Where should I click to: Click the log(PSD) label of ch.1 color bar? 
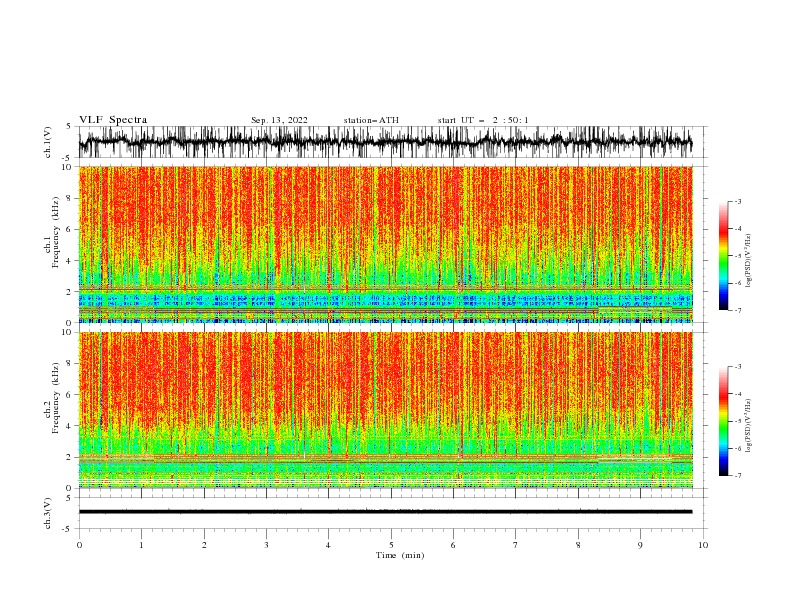click(748, 261)
